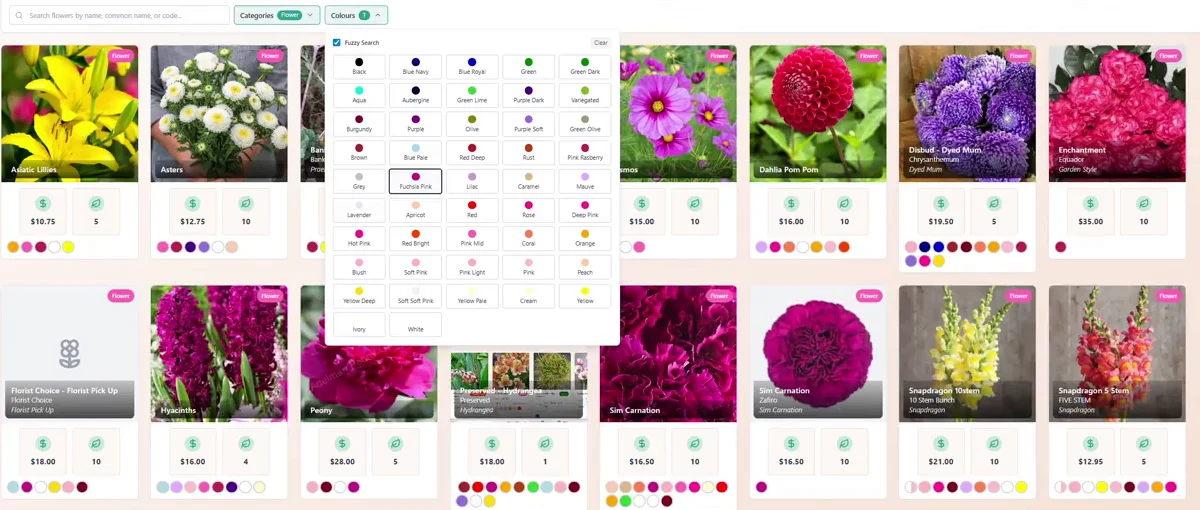Click the dollar icon on the Asters card
Viewport: 1200px width, 510px height.
[193, 203]
